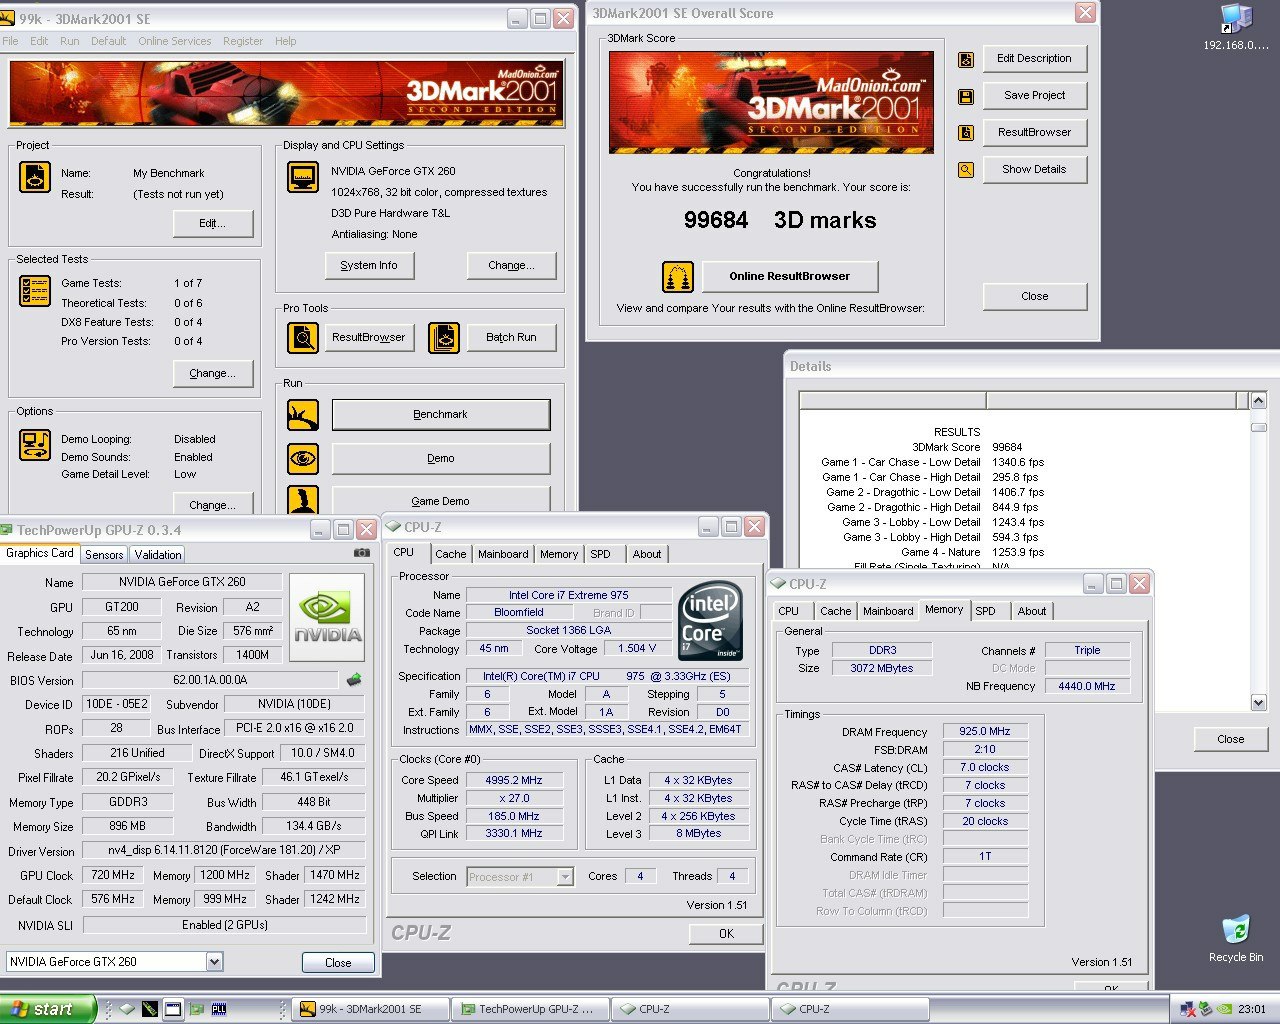Viewport: 1280px width, 1024px height.
Task: Click the NVIDIA logo in GPU-Z
Action: click(x=327, y=618)
